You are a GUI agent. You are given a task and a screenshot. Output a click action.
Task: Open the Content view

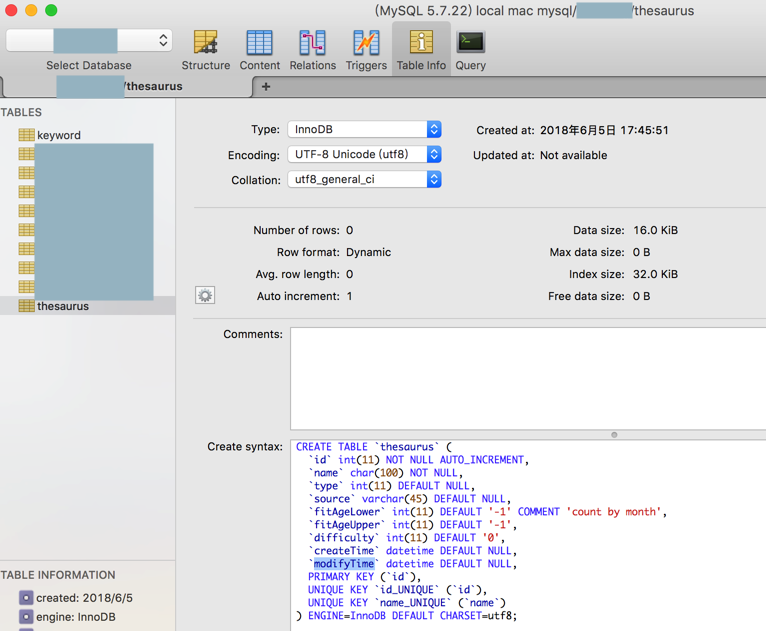[x=259, y=50]
